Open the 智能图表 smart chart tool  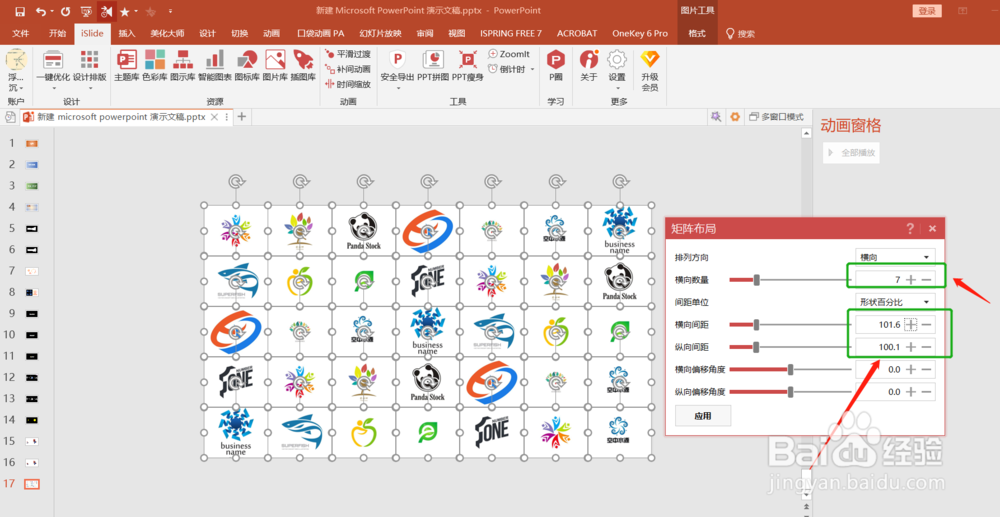[215, 66]
